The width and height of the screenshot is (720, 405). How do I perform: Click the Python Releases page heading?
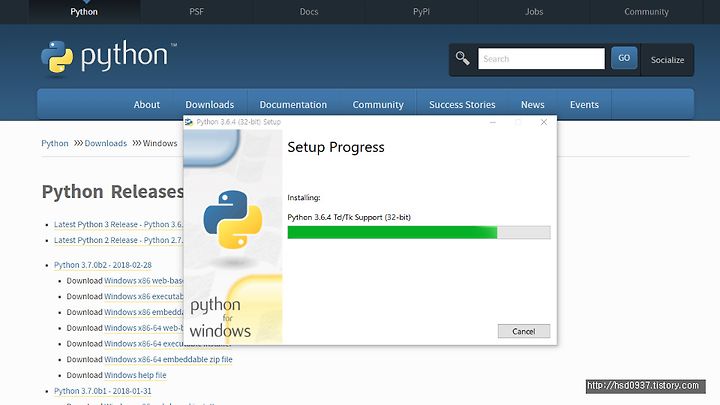click(112, 191)
